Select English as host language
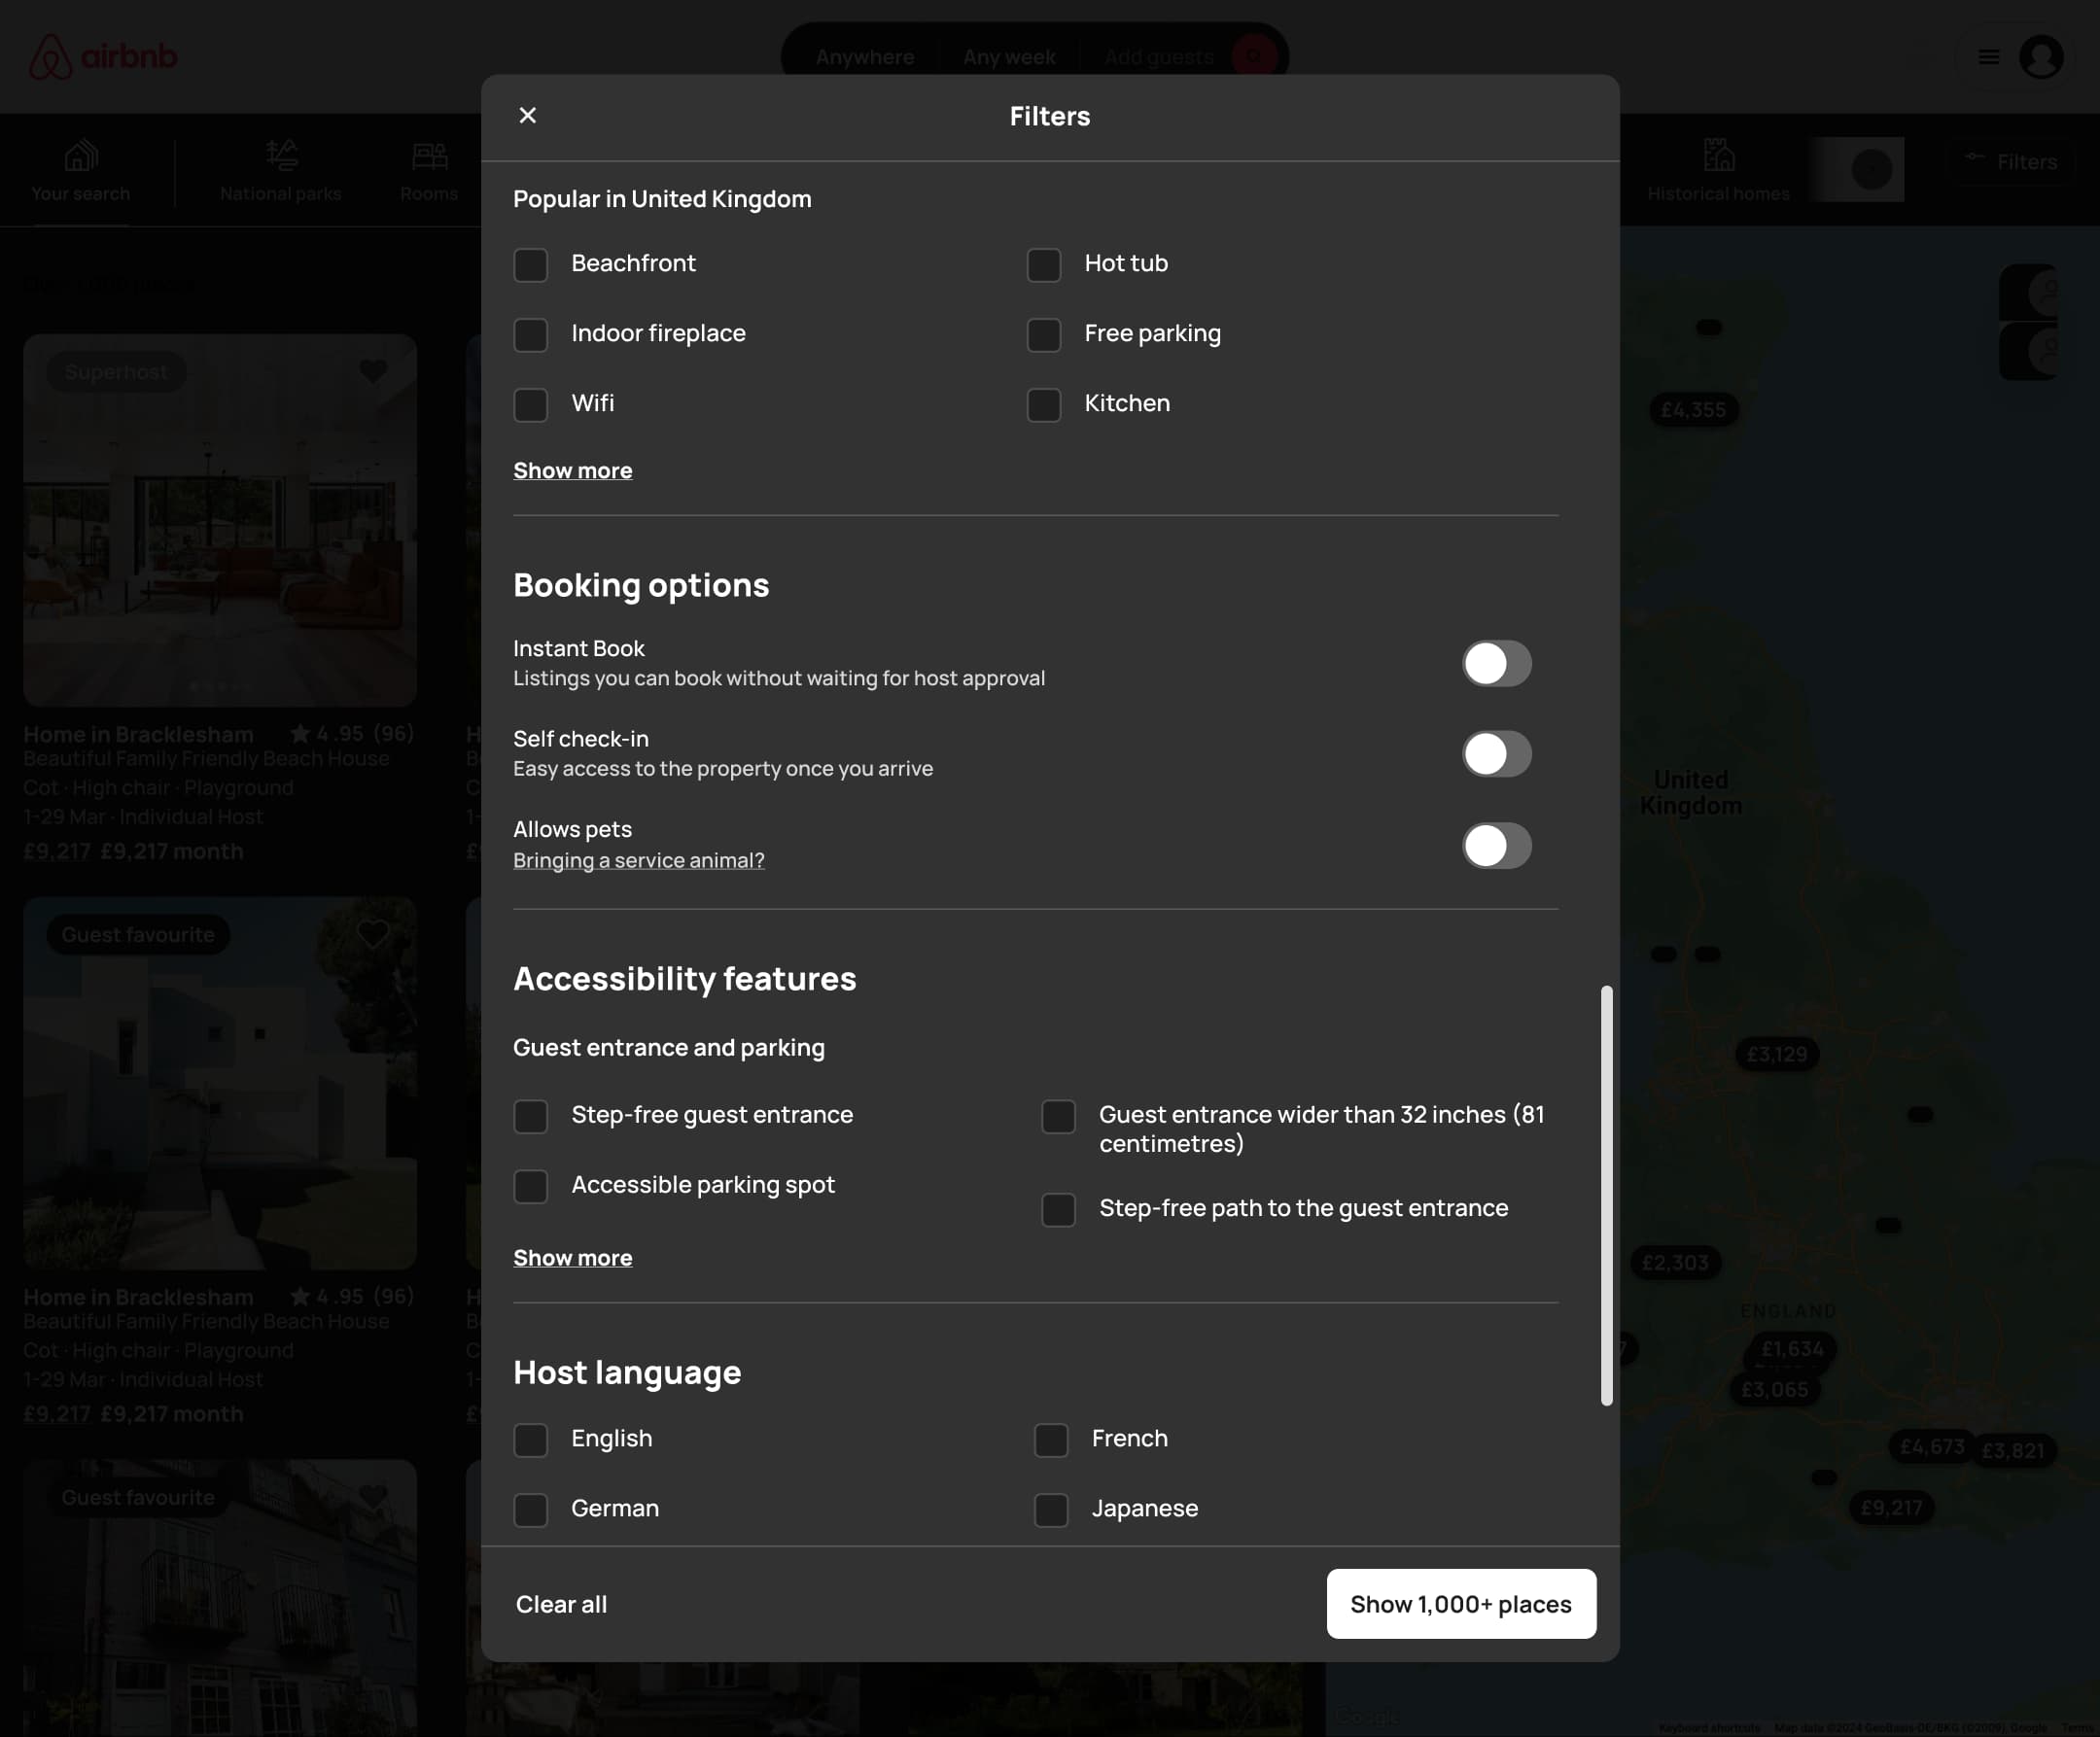The height and width of the screenshot is (1737, 2100). 530,1440
